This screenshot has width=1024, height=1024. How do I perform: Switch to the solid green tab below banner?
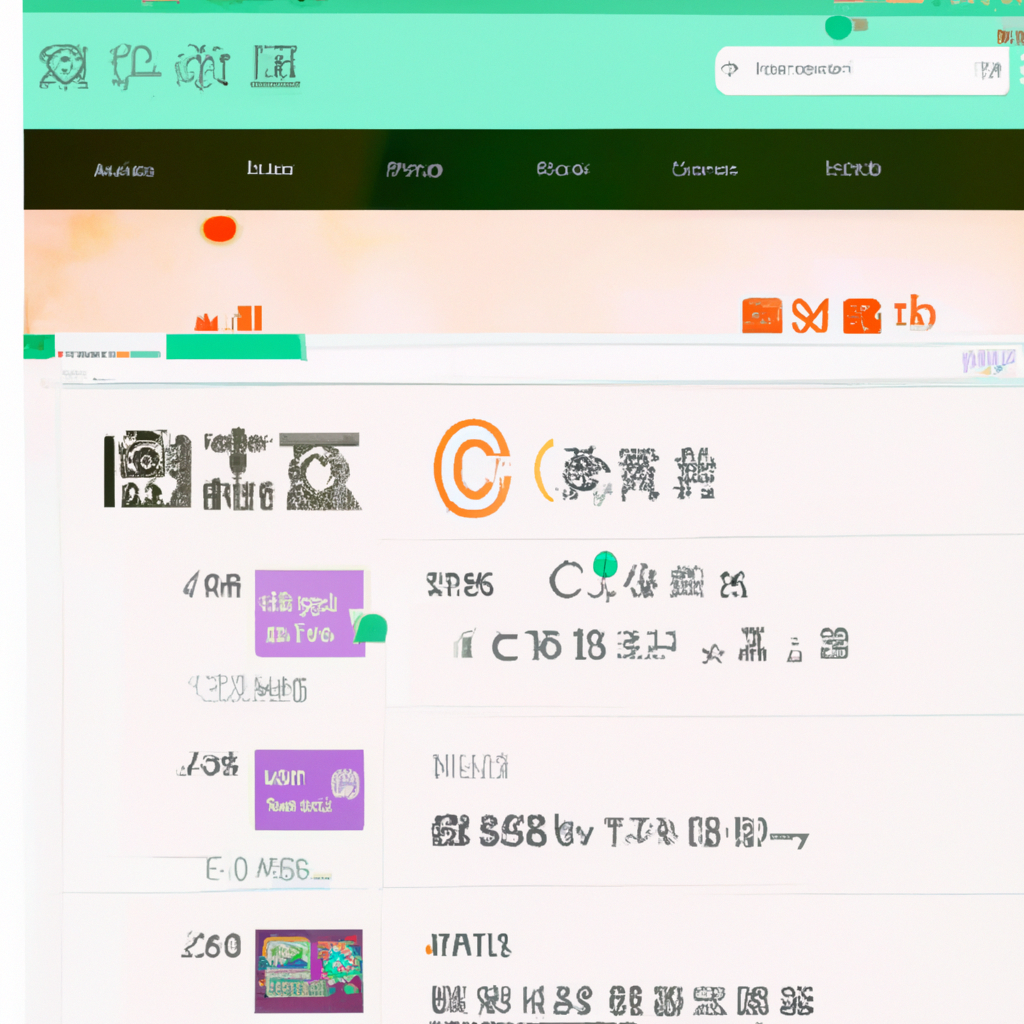[236, 347]
